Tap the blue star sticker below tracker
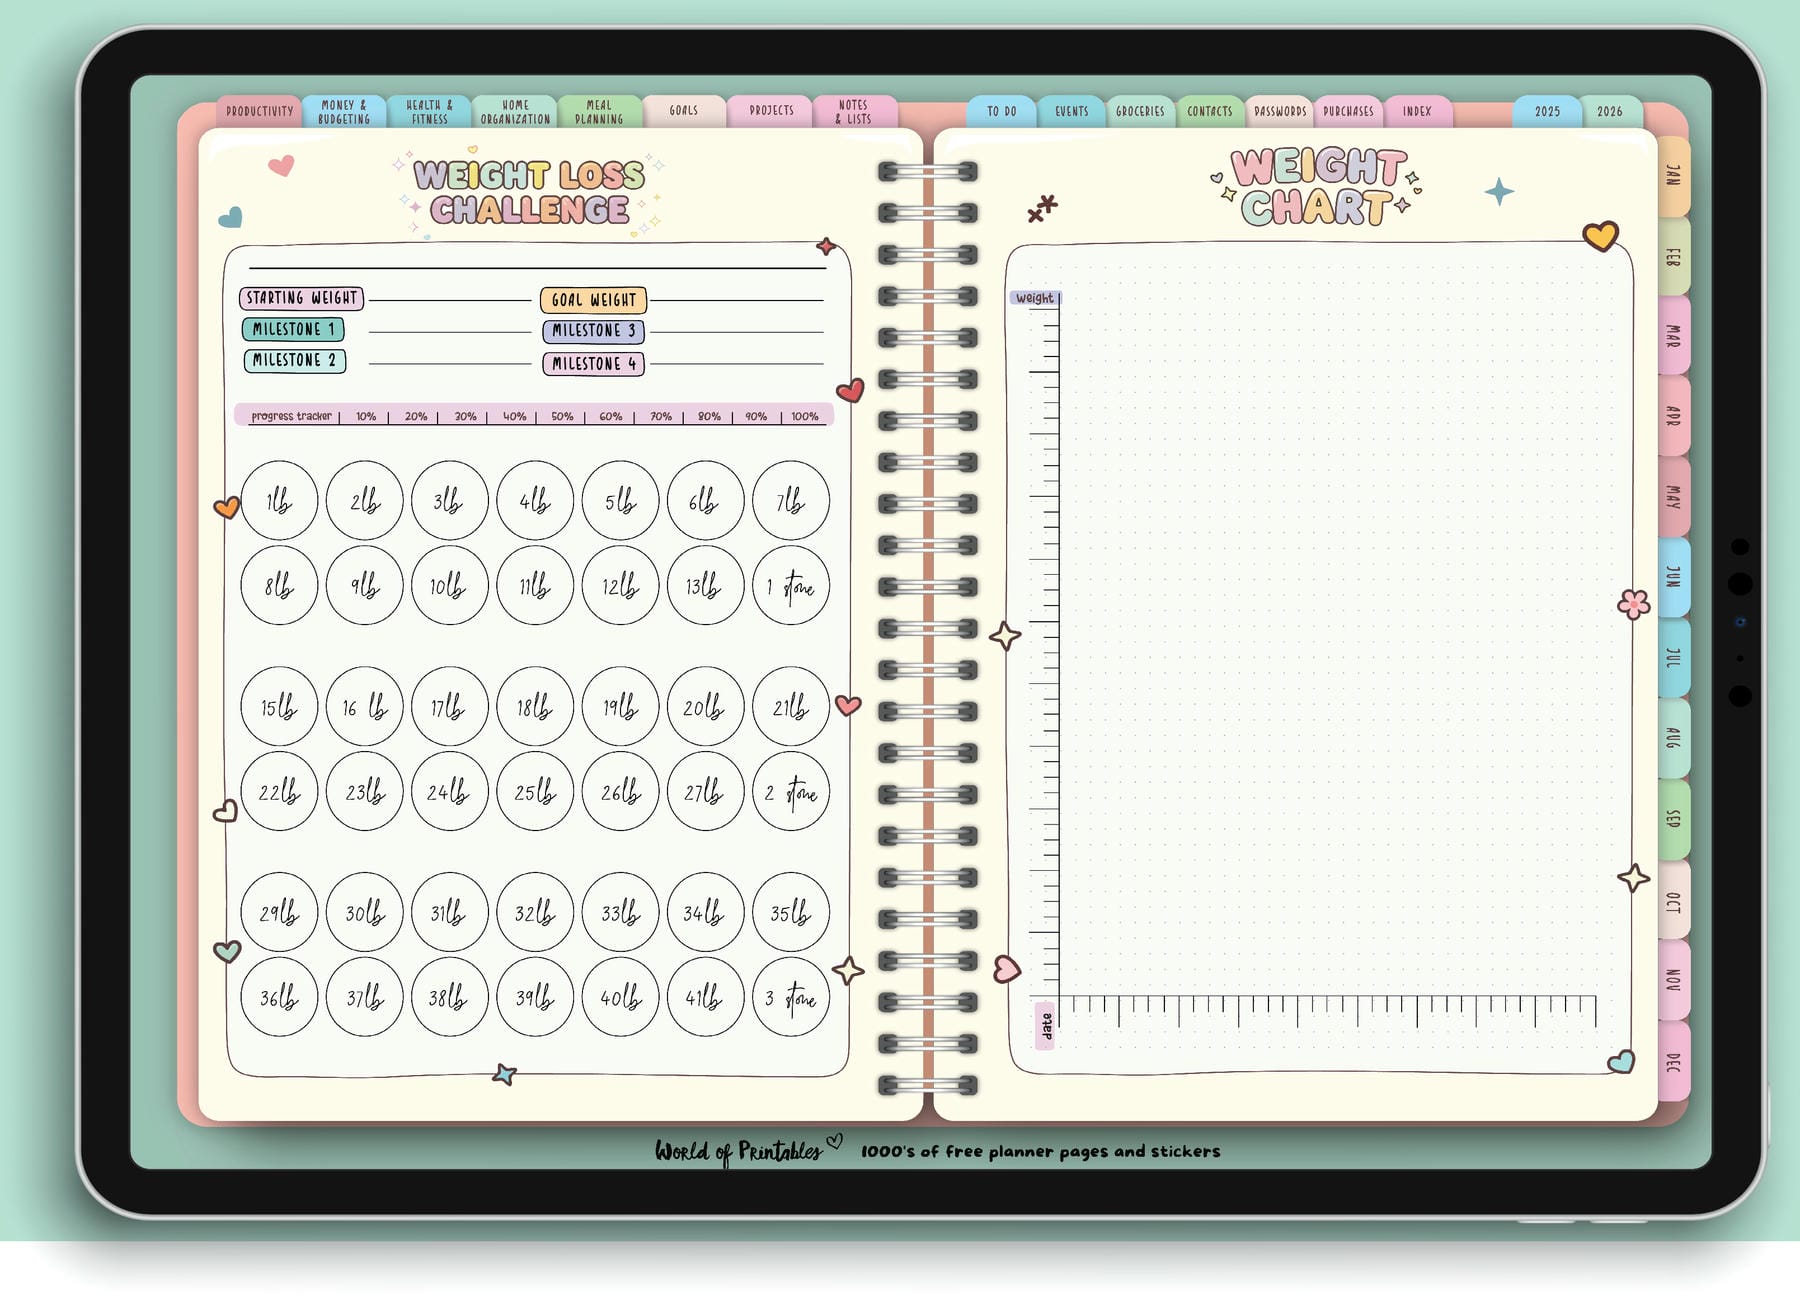 (x=505, y=1074)
